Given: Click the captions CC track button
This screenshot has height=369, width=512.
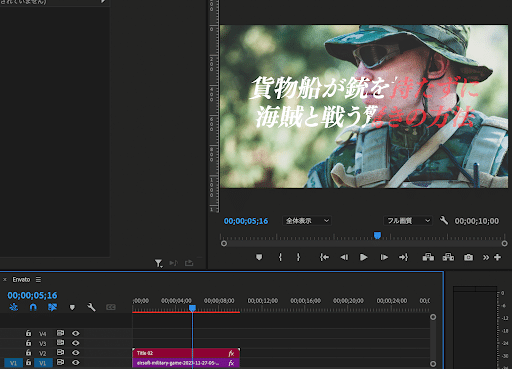Looking at the screenshot, I should (x=111, y=307).
